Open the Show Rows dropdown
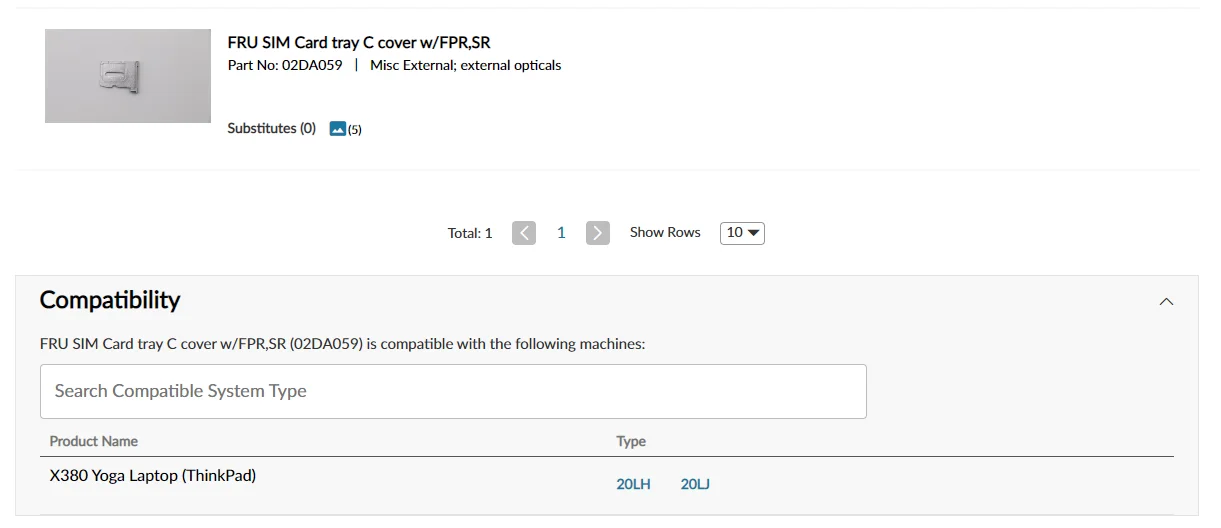Image resolution: width=1221 pixels, height=528 pixels. point(742,233)
